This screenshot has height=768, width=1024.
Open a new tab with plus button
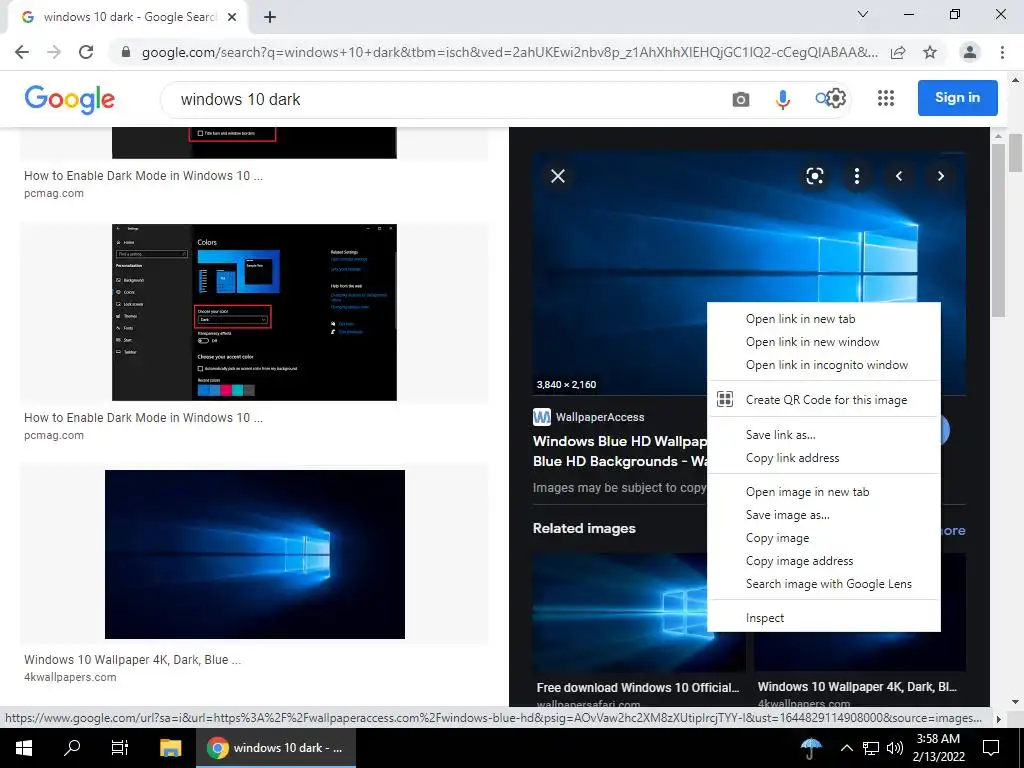tap(270, 17)
